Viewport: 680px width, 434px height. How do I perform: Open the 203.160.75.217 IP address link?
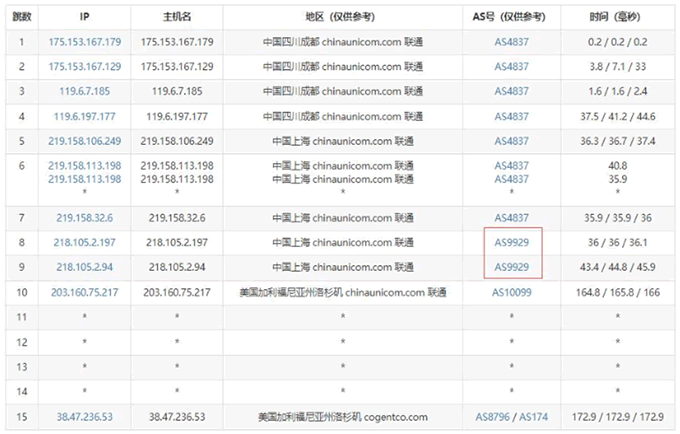(x=85, y=292)
